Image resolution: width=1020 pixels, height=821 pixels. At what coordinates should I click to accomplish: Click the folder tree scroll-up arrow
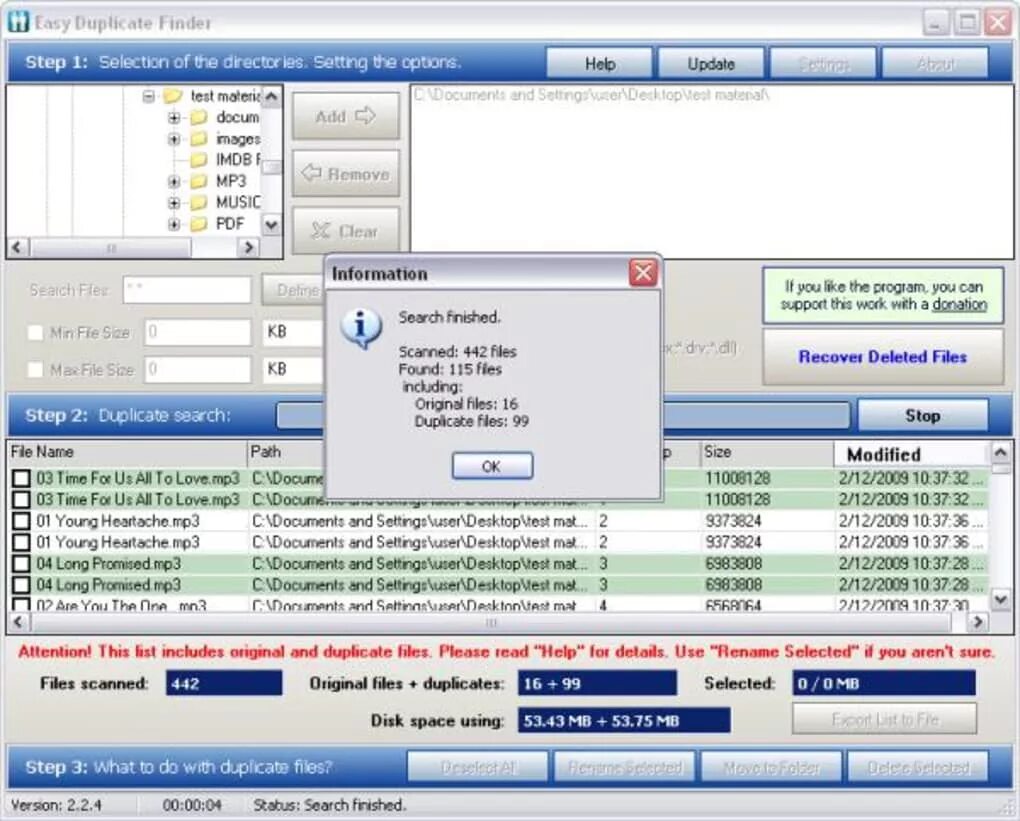pyautogui.click(x=272, y=97)
